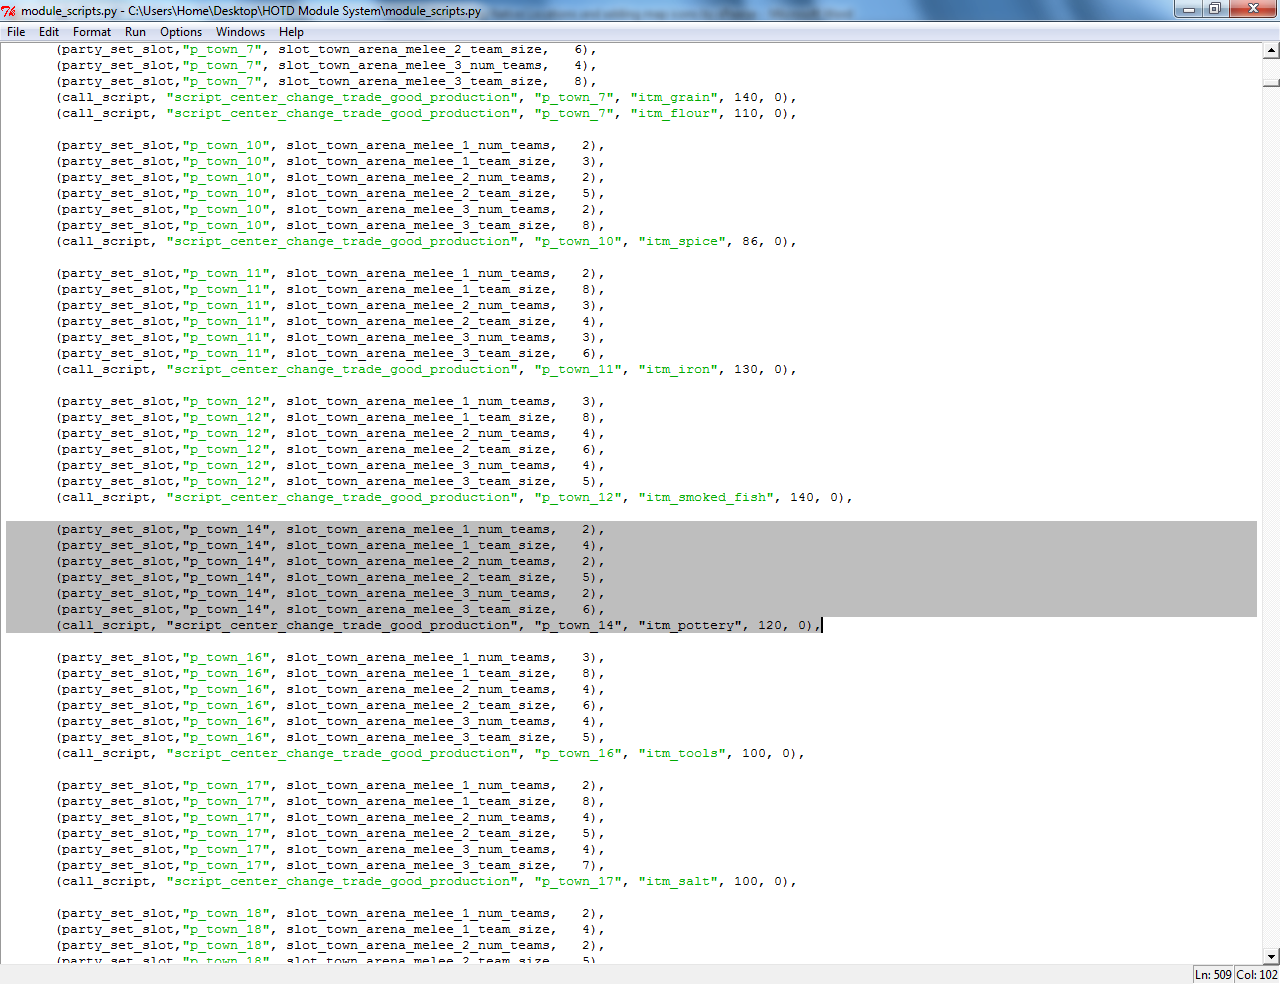1280x984 pixels.
Task: Open the Format menu
Action: click(92, 32)
